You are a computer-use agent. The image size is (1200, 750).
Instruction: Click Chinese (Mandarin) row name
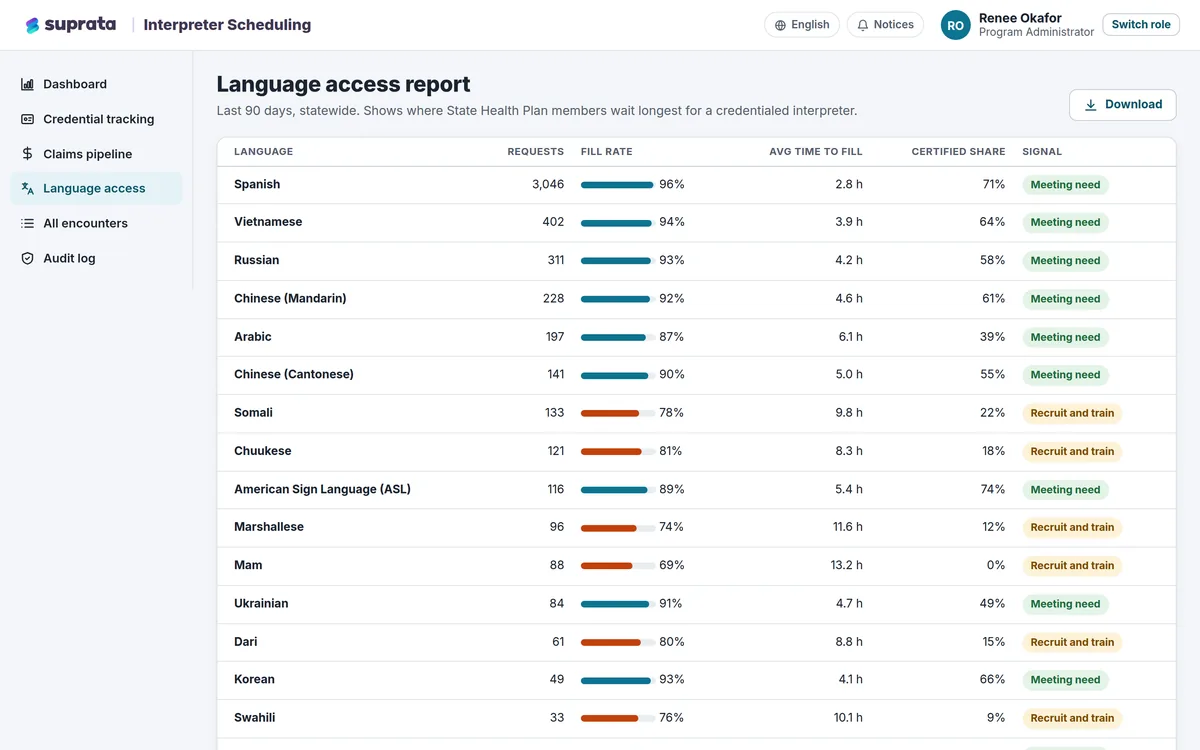point(290,298)
